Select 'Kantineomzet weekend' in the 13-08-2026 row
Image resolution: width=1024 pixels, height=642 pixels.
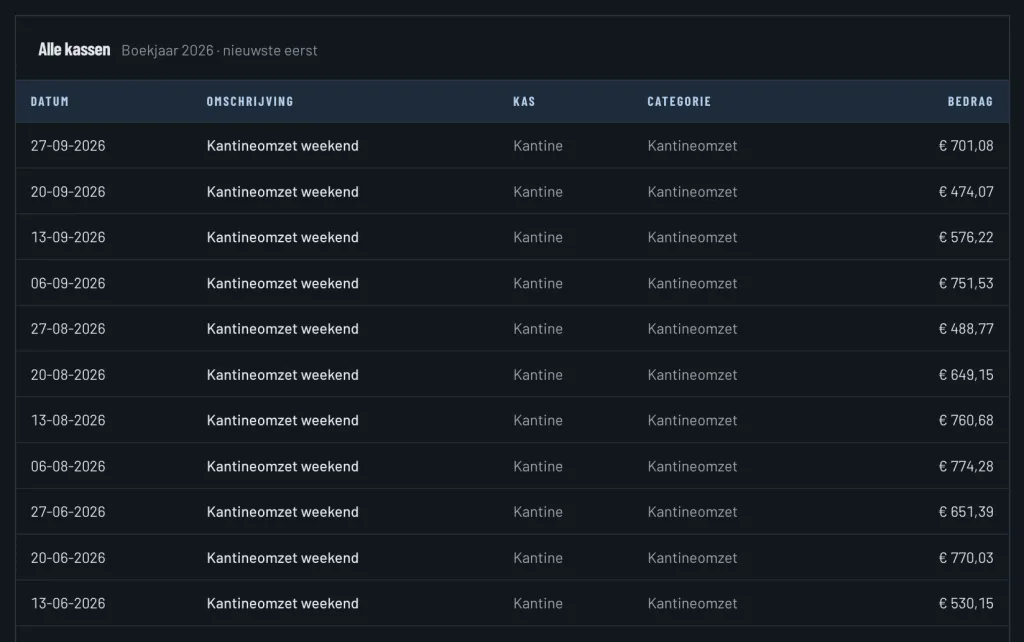click(283, 420)
